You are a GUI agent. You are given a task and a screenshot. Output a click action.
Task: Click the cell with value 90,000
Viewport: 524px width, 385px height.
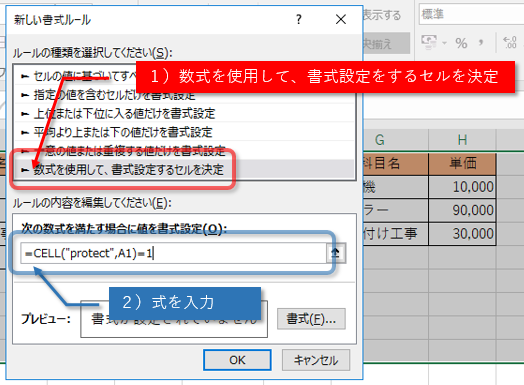tap(462, 210)
